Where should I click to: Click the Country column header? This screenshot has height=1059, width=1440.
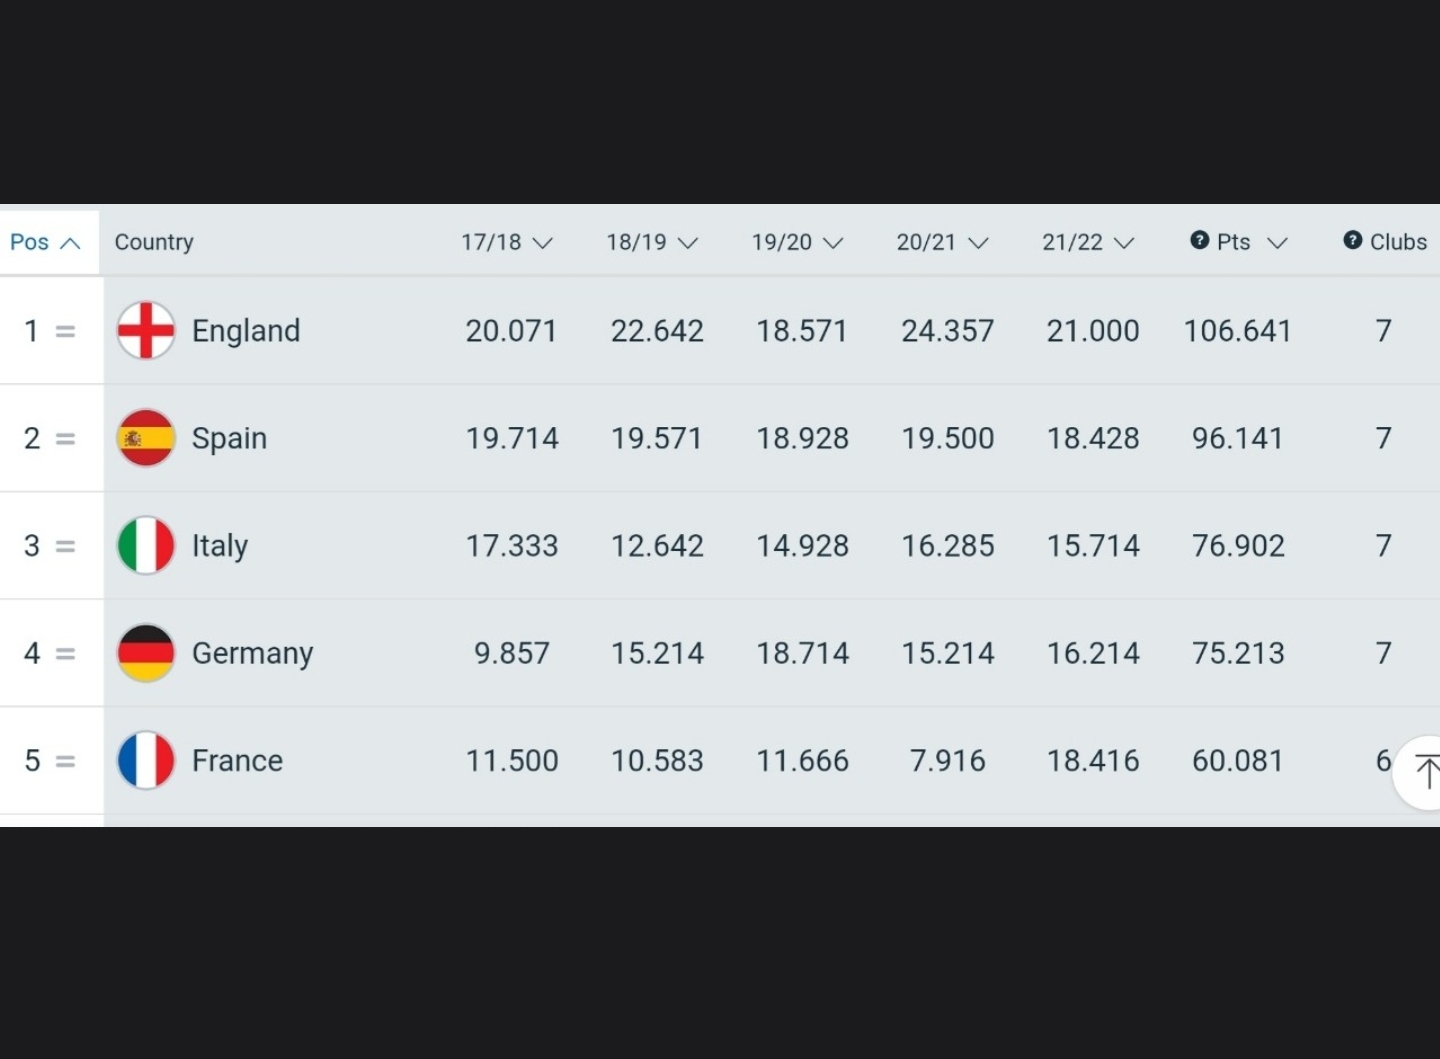(x=154, y=242)
